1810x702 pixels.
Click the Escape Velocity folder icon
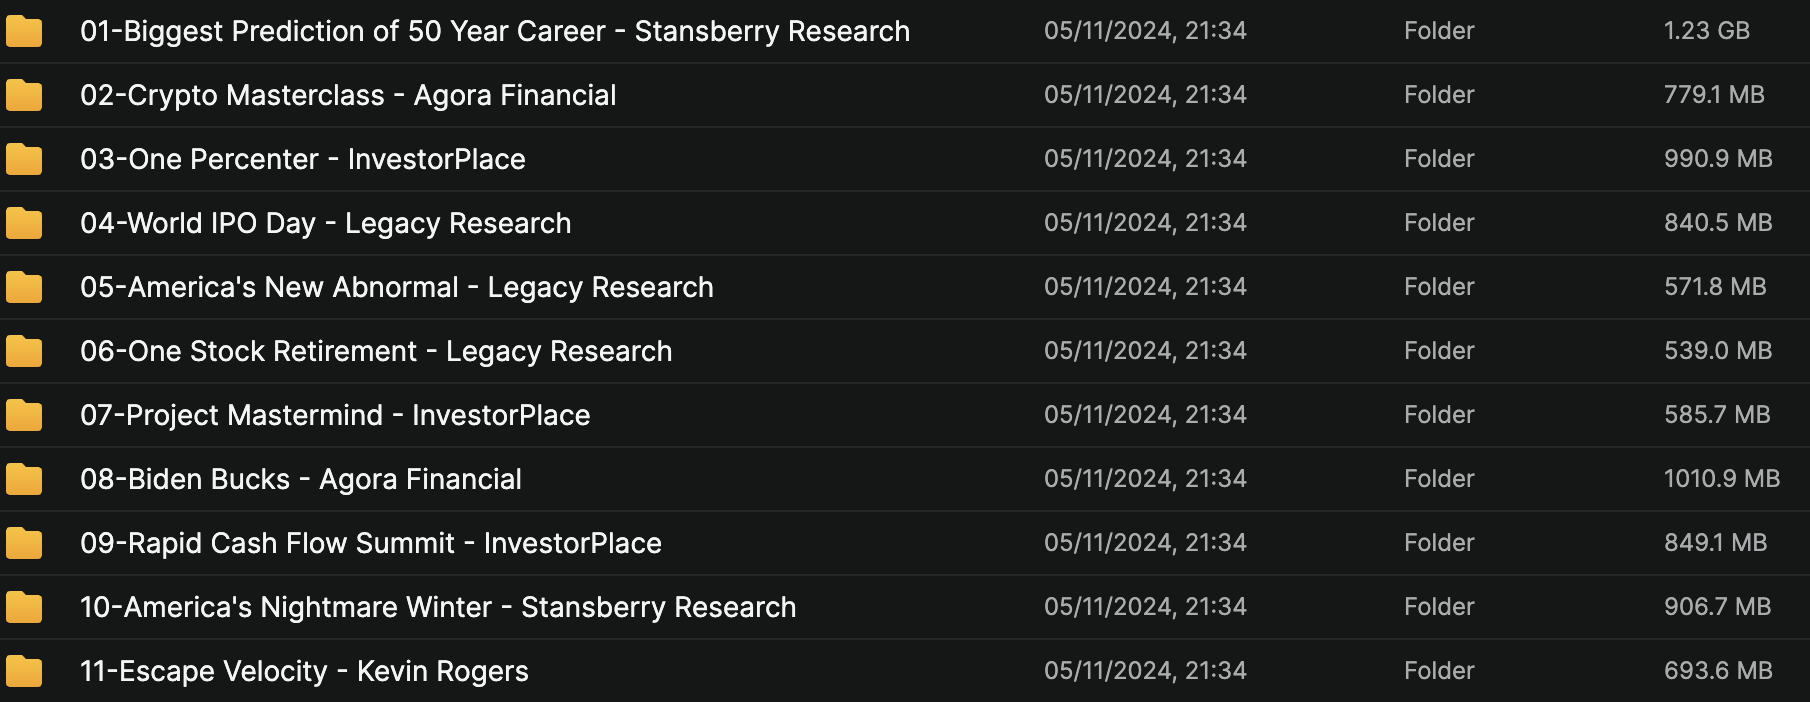[24, 672]
